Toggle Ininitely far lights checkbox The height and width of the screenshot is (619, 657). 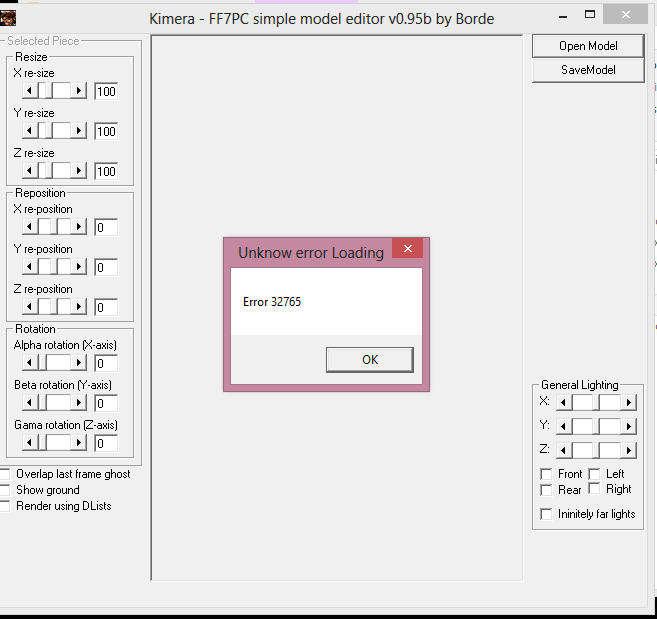point(546,514)
